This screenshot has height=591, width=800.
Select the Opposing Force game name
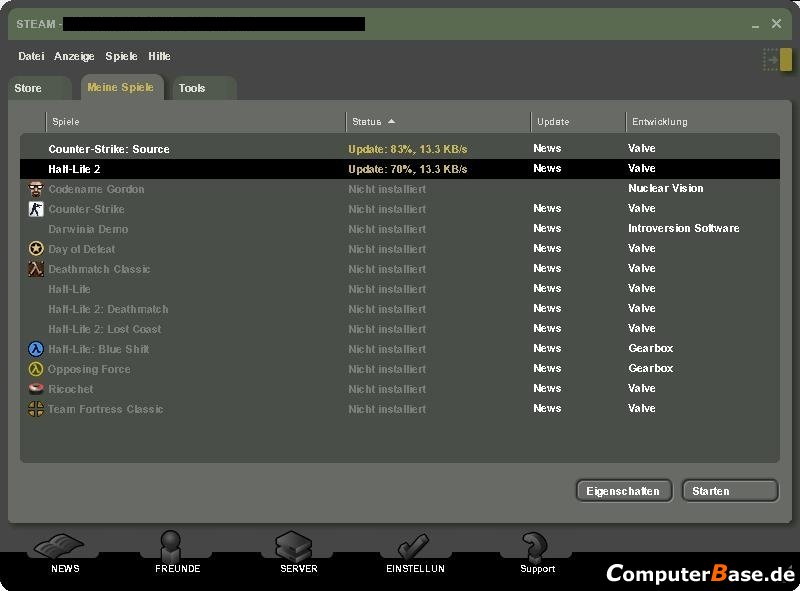(x=89, y=369)
